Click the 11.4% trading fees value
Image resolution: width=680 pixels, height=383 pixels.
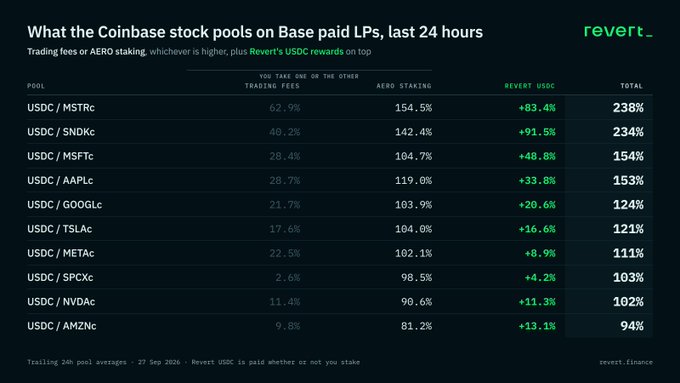coord(284,302)
